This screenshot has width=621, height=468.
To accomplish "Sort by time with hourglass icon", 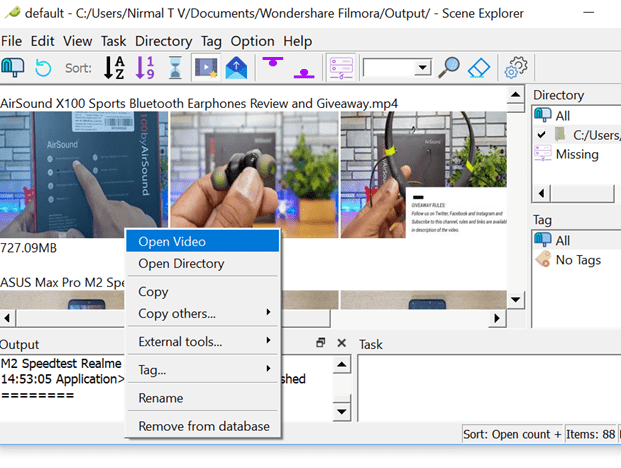I will pyautogui.click(x=175, y=68).
